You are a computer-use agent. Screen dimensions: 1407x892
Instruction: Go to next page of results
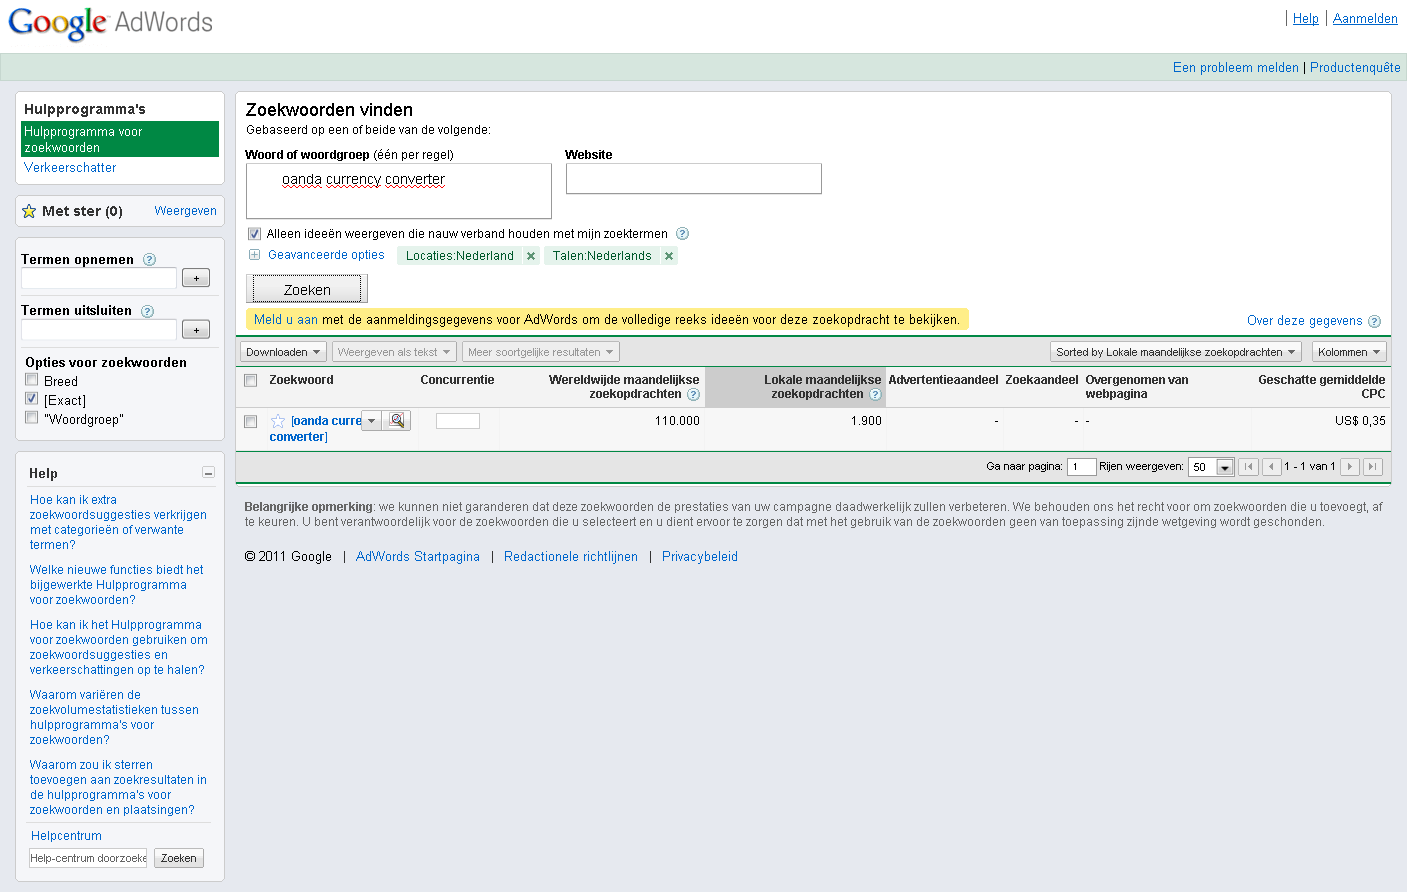[x=1350, y=467]
